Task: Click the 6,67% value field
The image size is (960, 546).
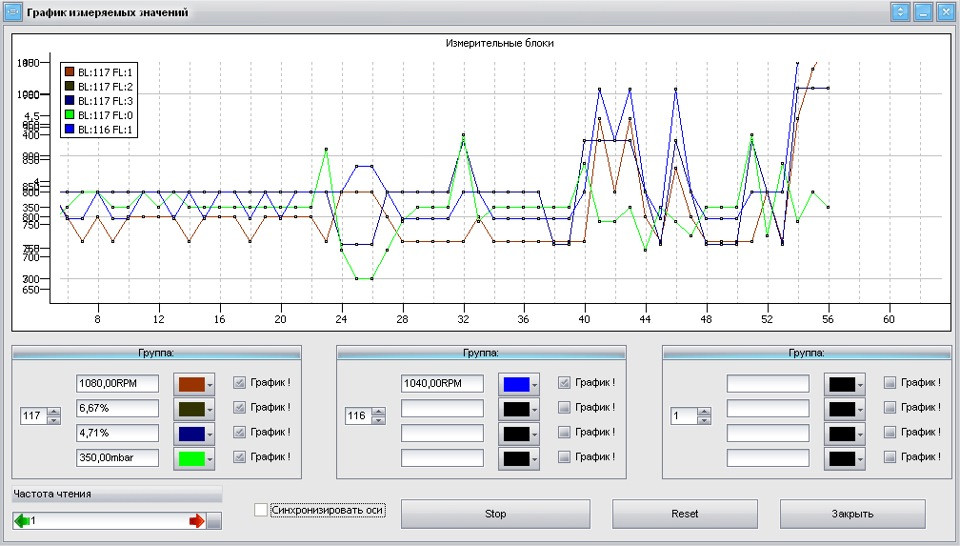Action: point(117,408)
